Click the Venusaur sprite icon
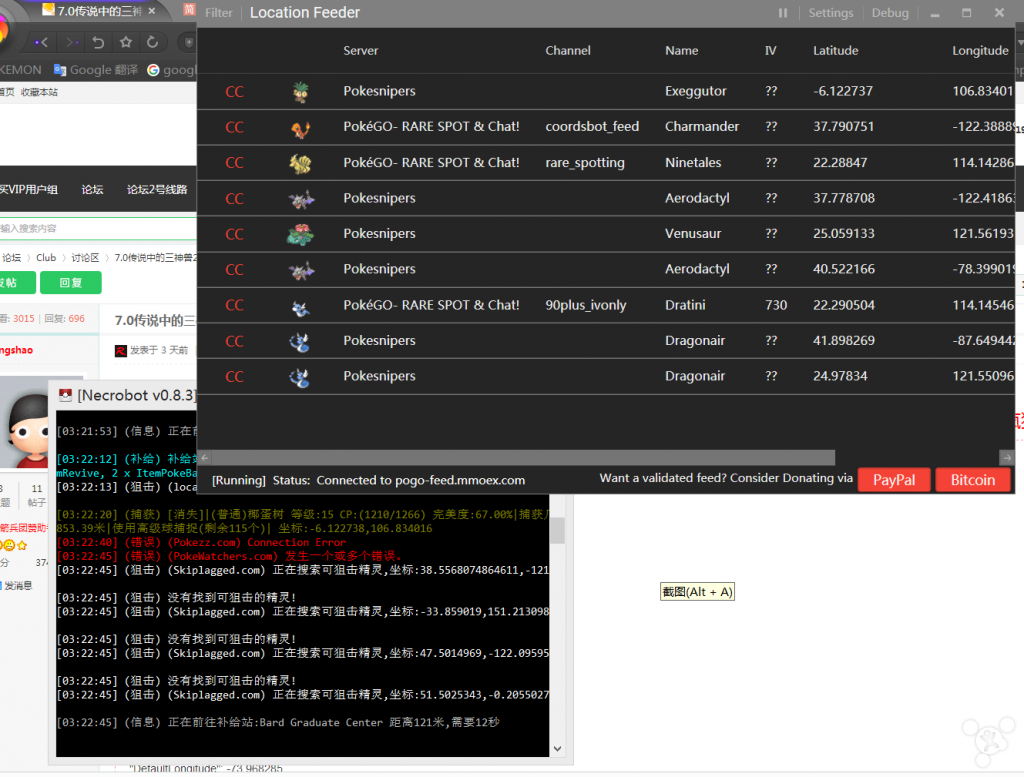 pos(300,234)
